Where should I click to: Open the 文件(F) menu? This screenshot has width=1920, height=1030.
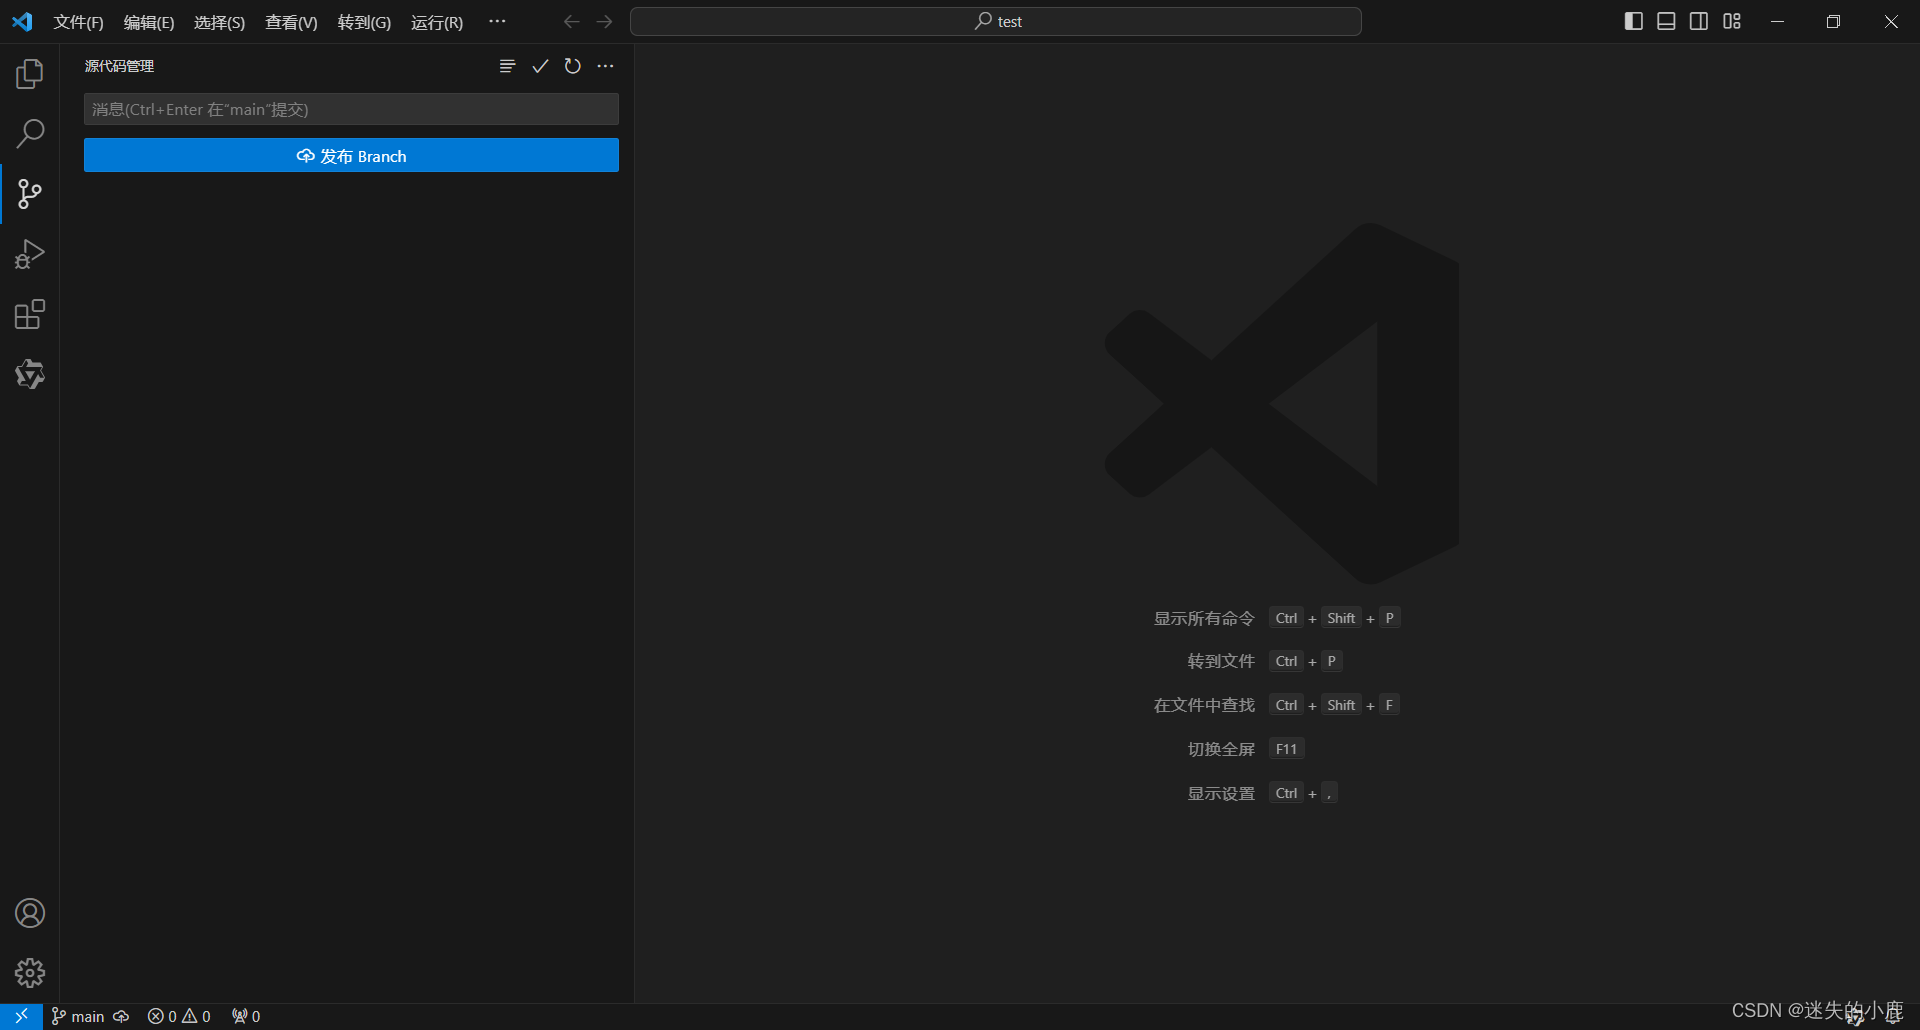point(78,22)
